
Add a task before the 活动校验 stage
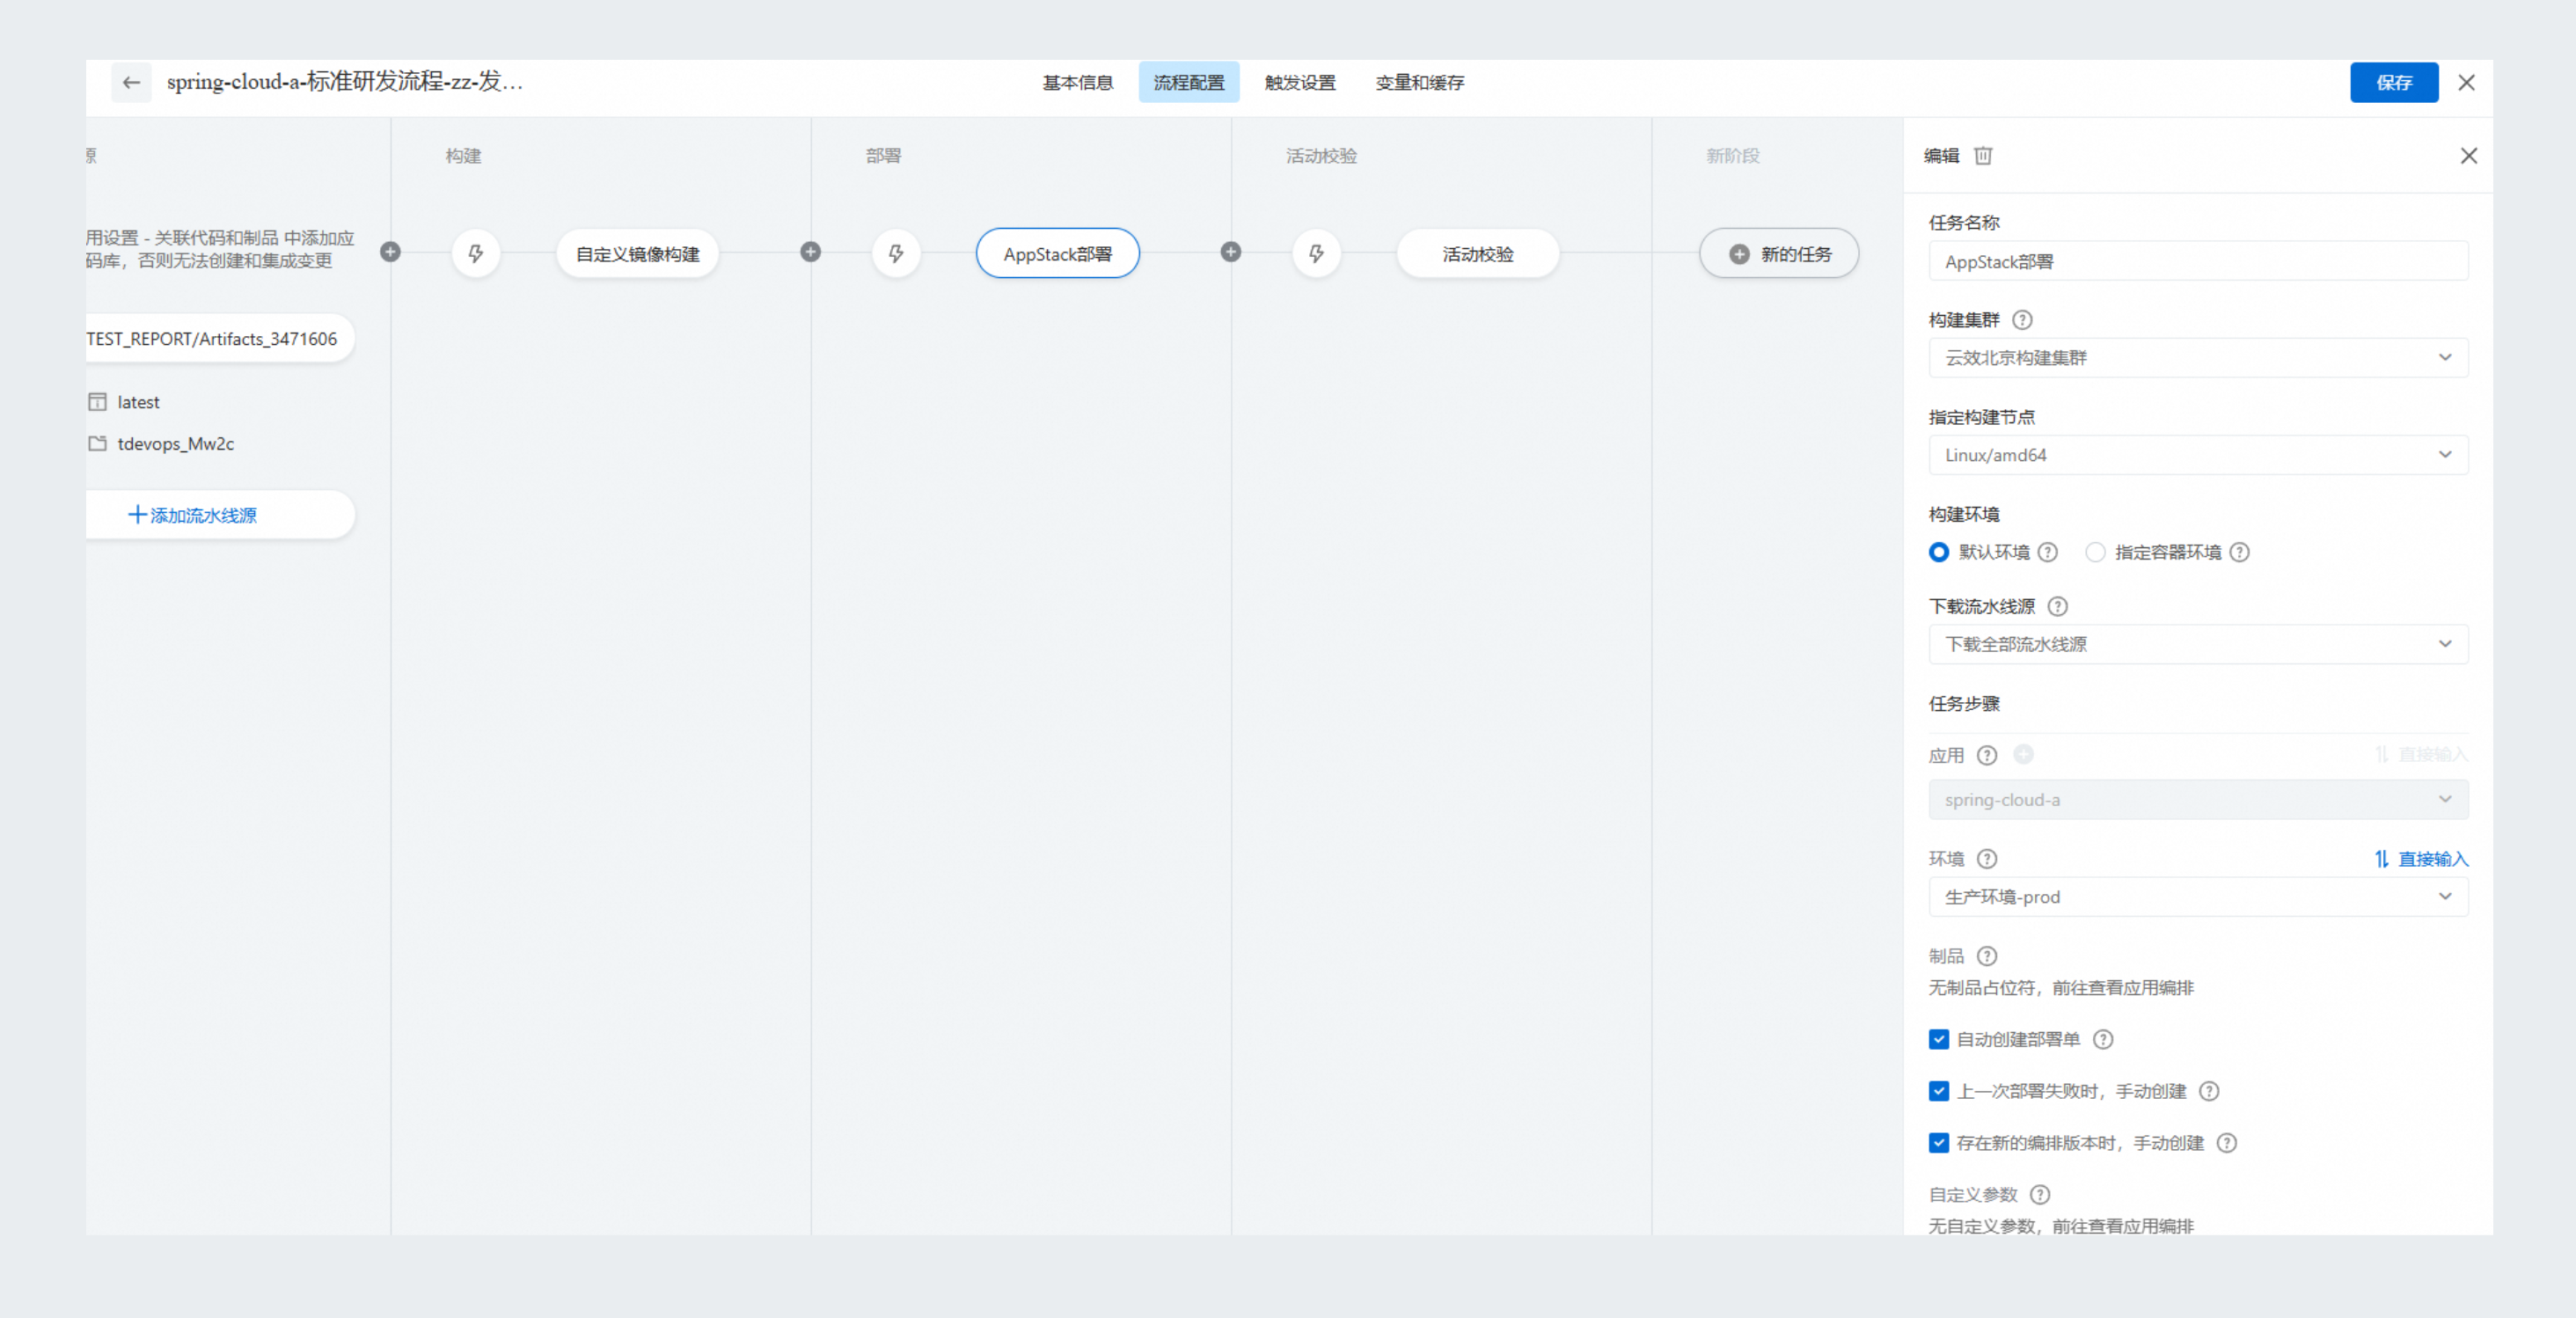(x=1231, y=252)
